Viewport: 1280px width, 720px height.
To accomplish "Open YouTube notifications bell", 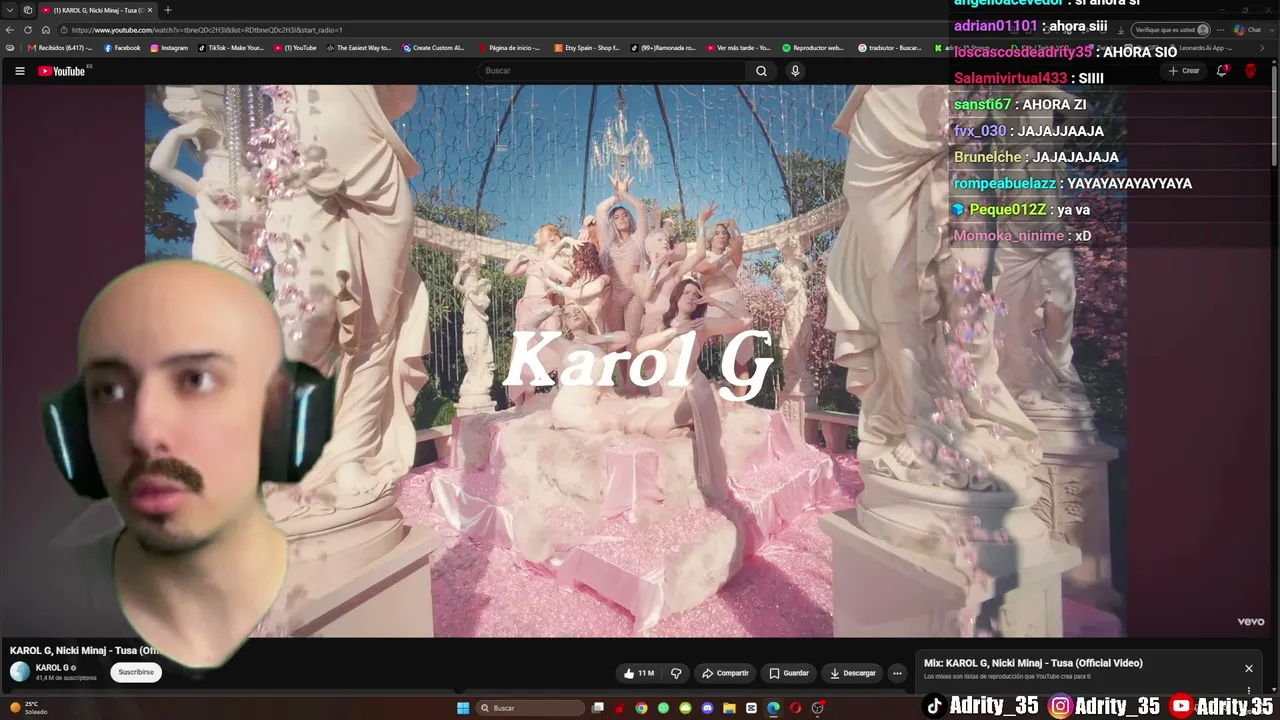I will (1222, 71).
